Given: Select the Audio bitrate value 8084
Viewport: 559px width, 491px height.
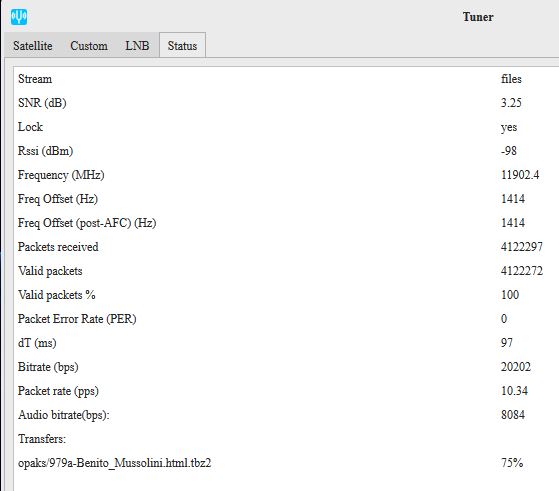Looking at the screenshot, I should 513,415.
